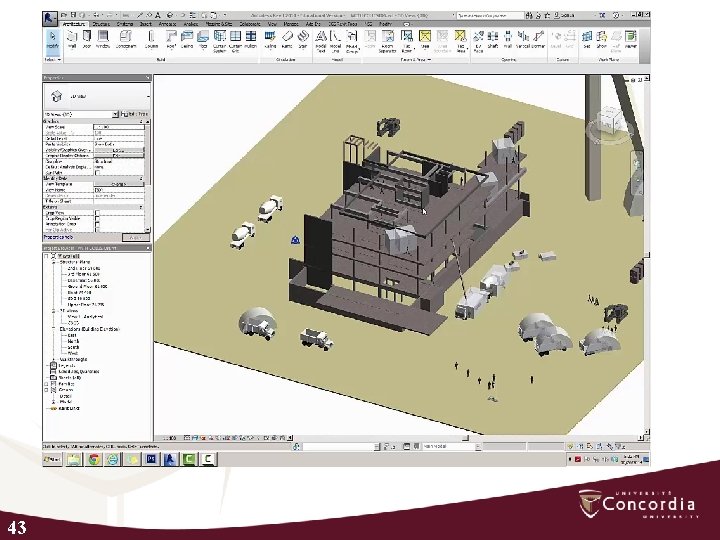The image size is (720, 540).
Task: Select the Curtain Grid tool
Action: [x=235, y=41]
